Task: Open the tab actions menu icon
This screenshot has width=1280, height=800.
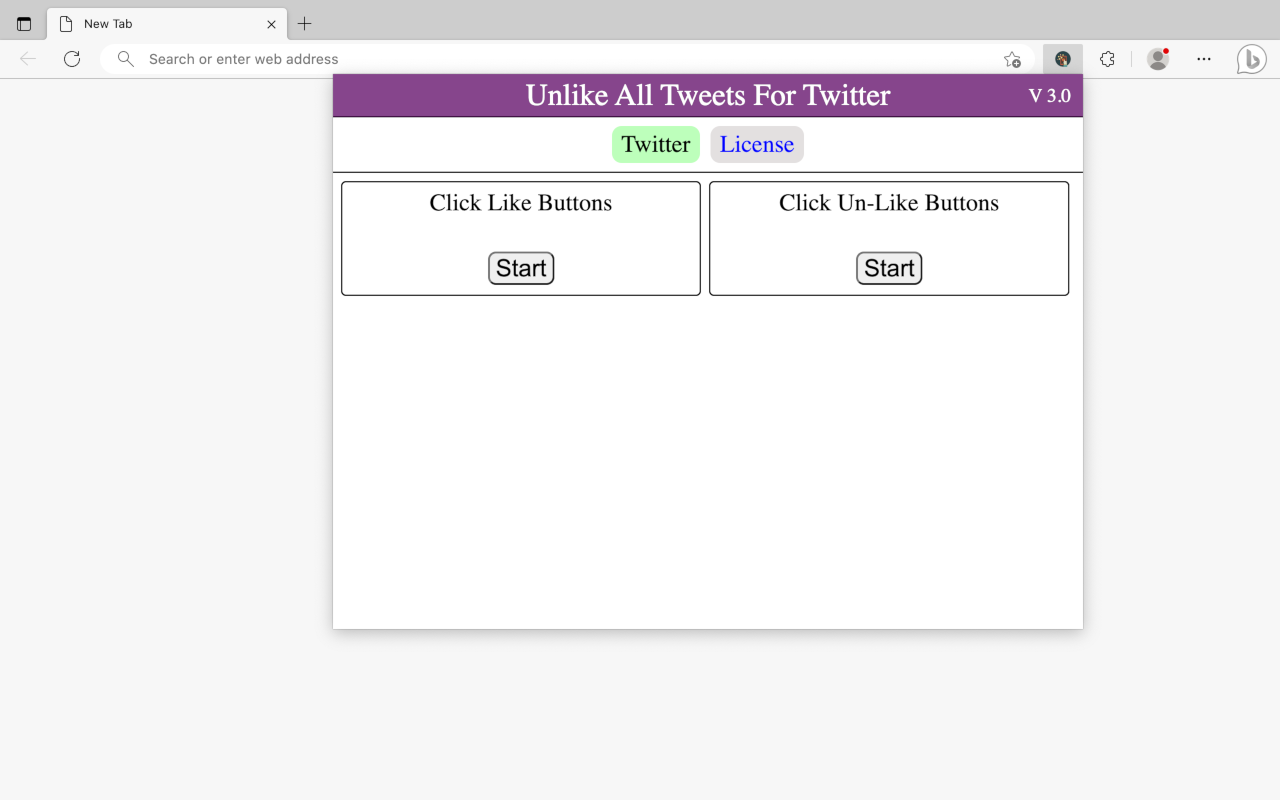Action: point(24,24)
